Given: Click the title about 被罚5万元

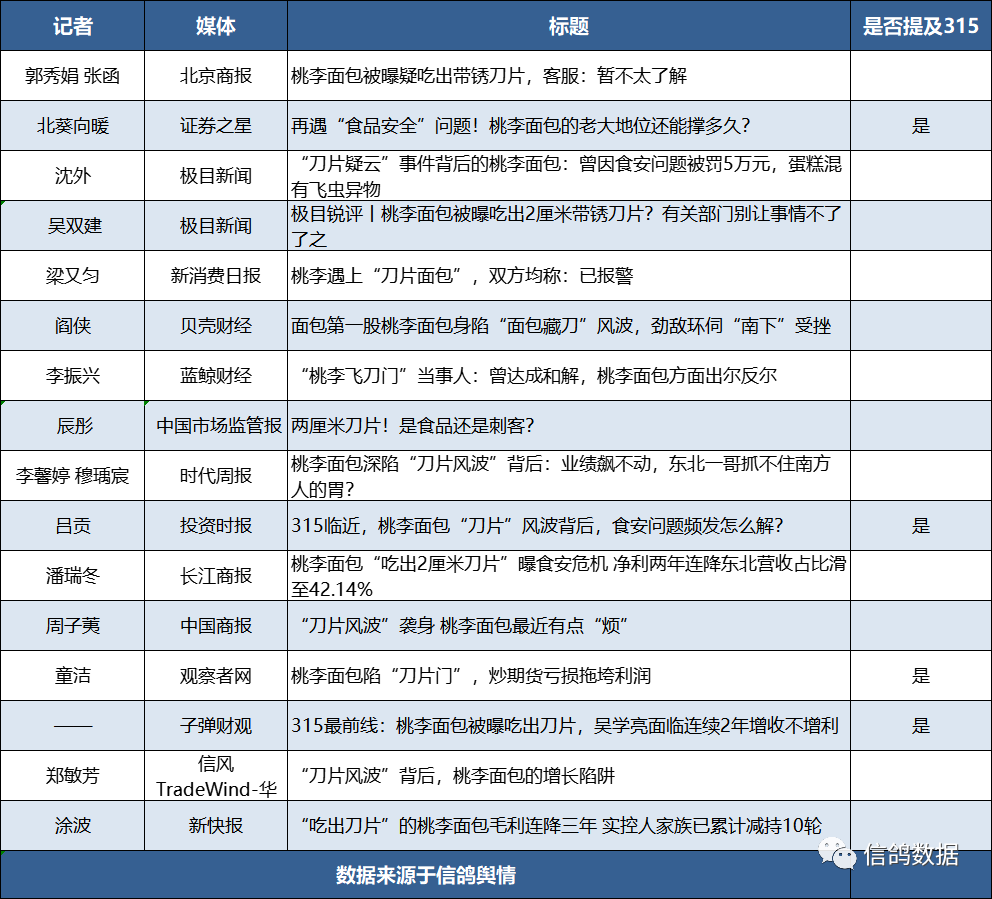Looking at the screenshot, I should [x=569, y=176].
